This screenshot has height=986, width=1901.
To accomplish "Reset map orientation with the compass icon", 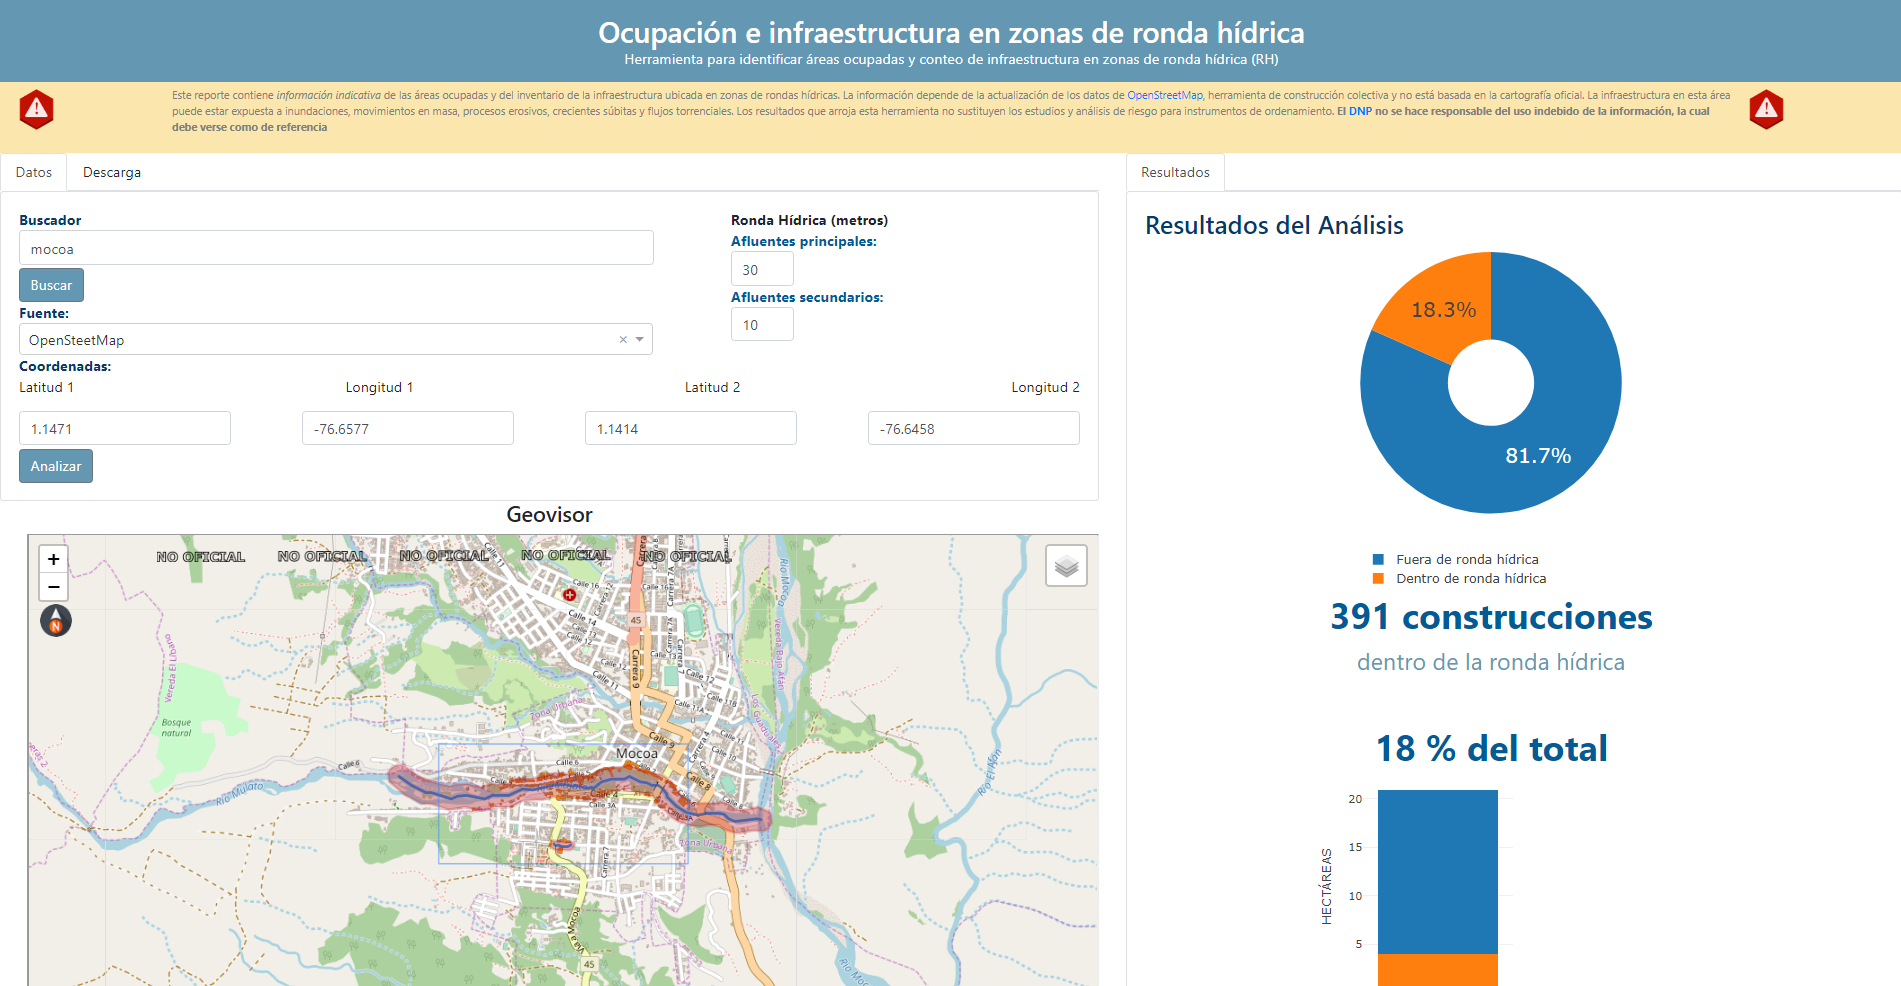I will [x=56, y=621].
